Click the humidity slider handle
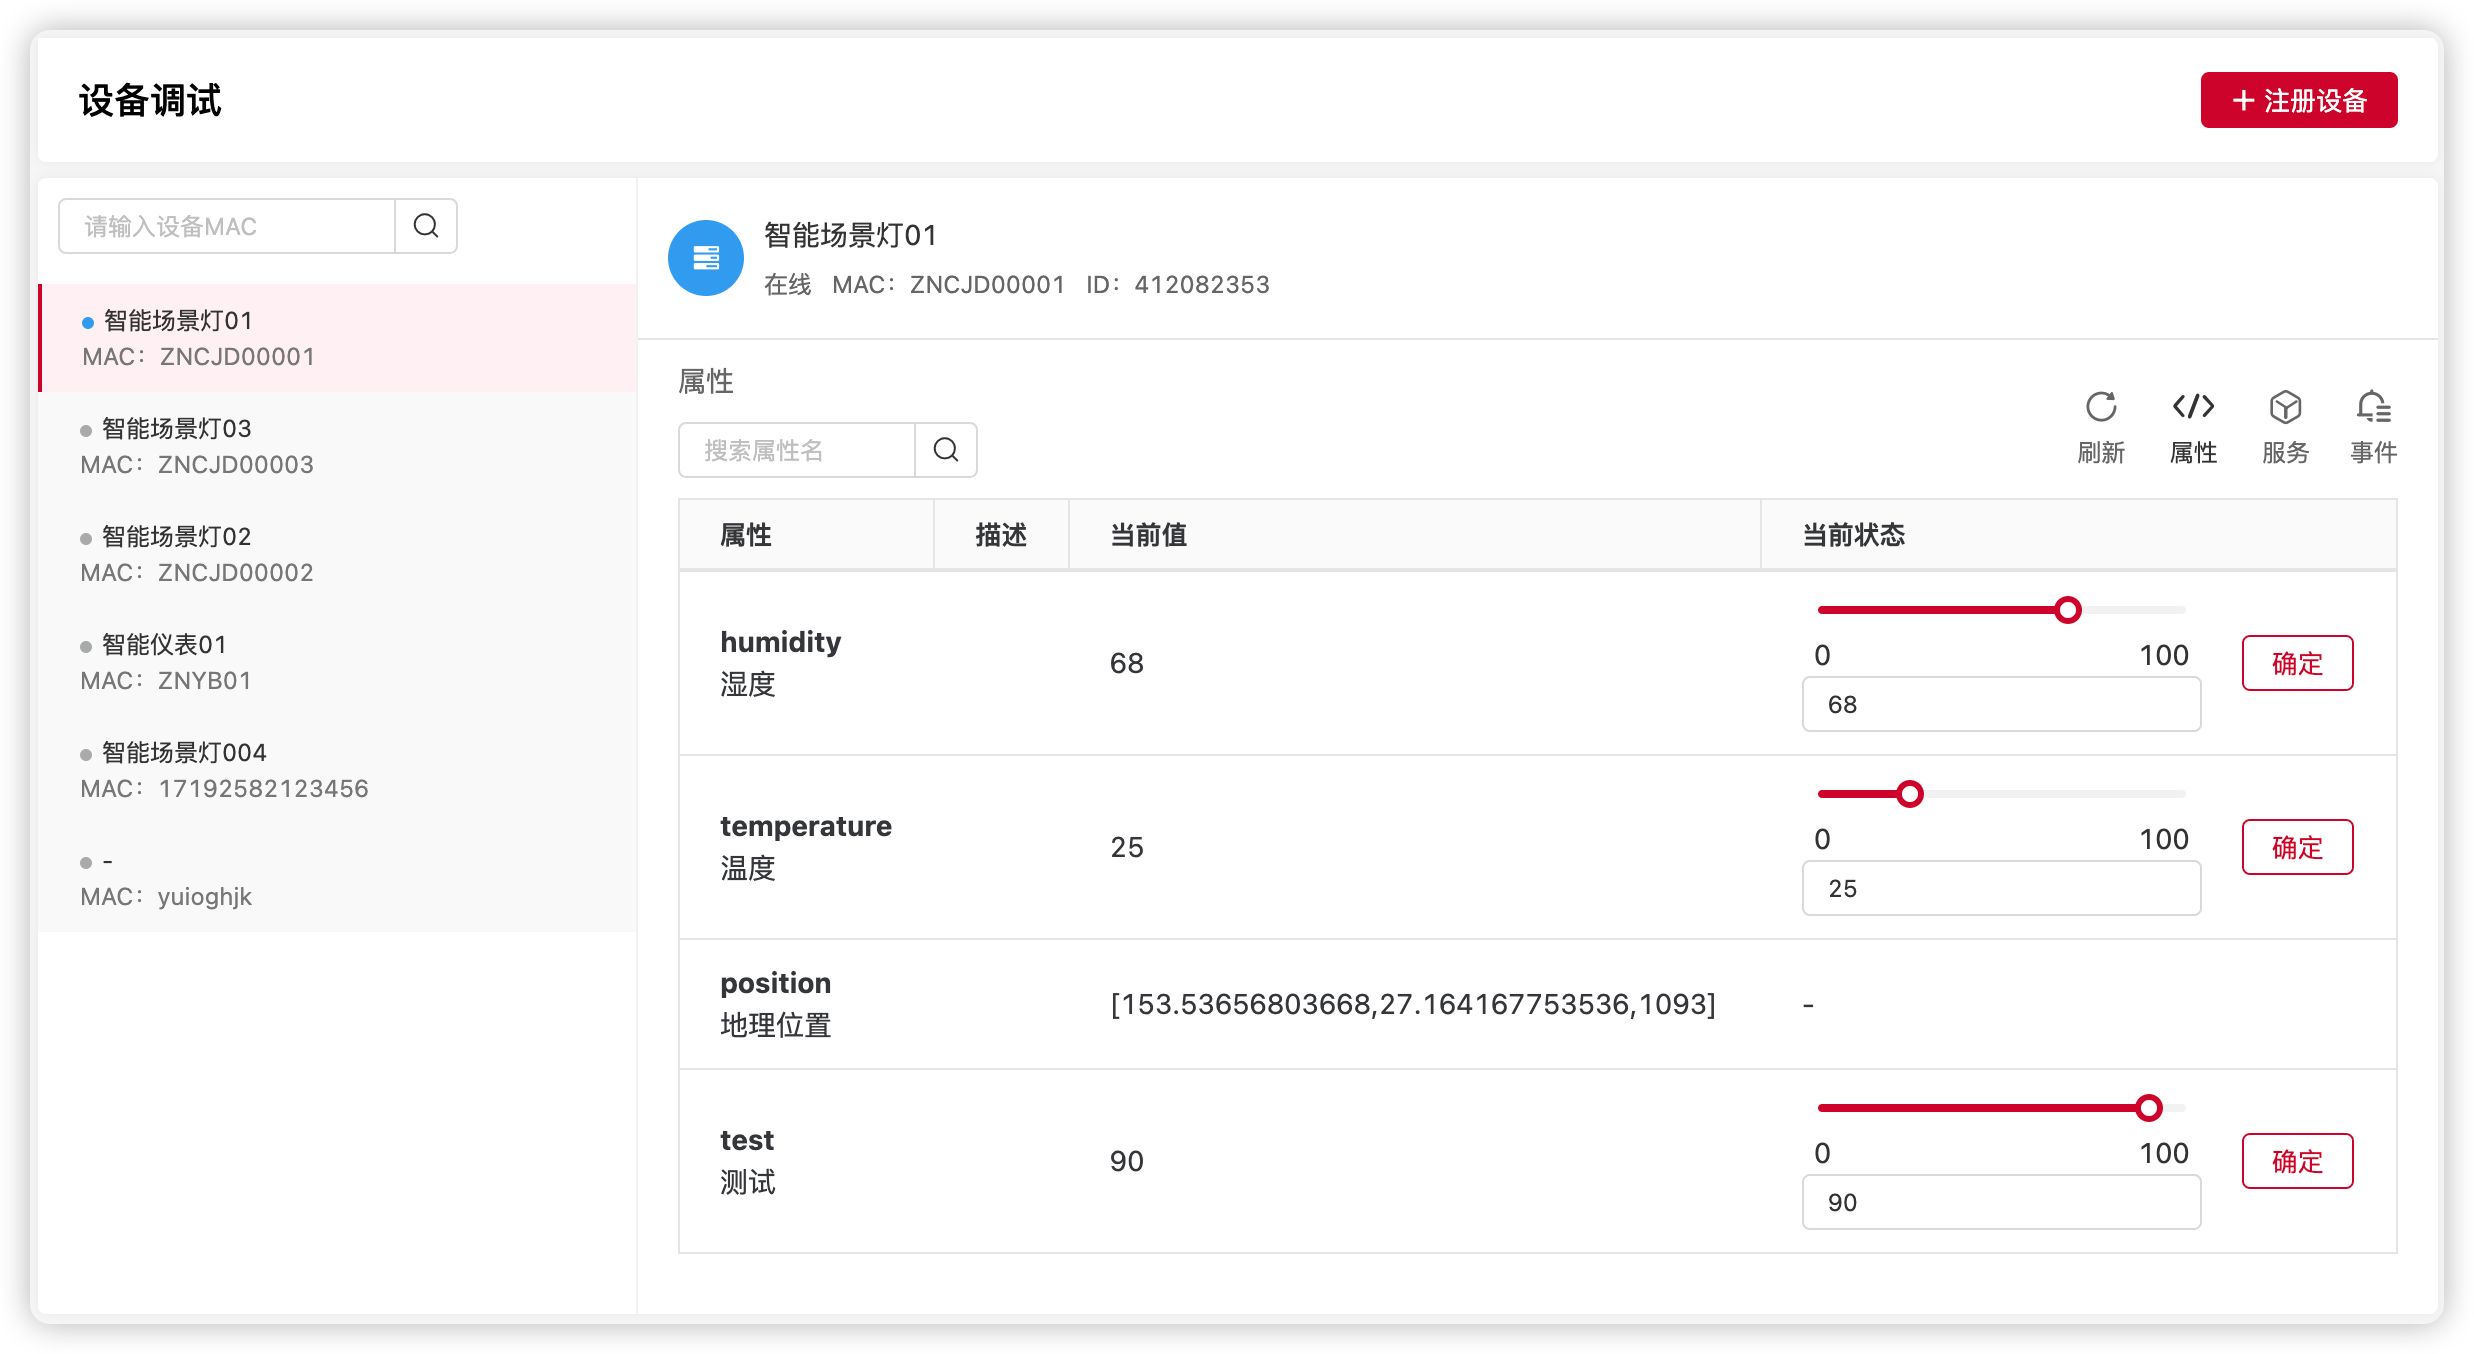The image size is (2474, 1354). tap(2068, 610)
